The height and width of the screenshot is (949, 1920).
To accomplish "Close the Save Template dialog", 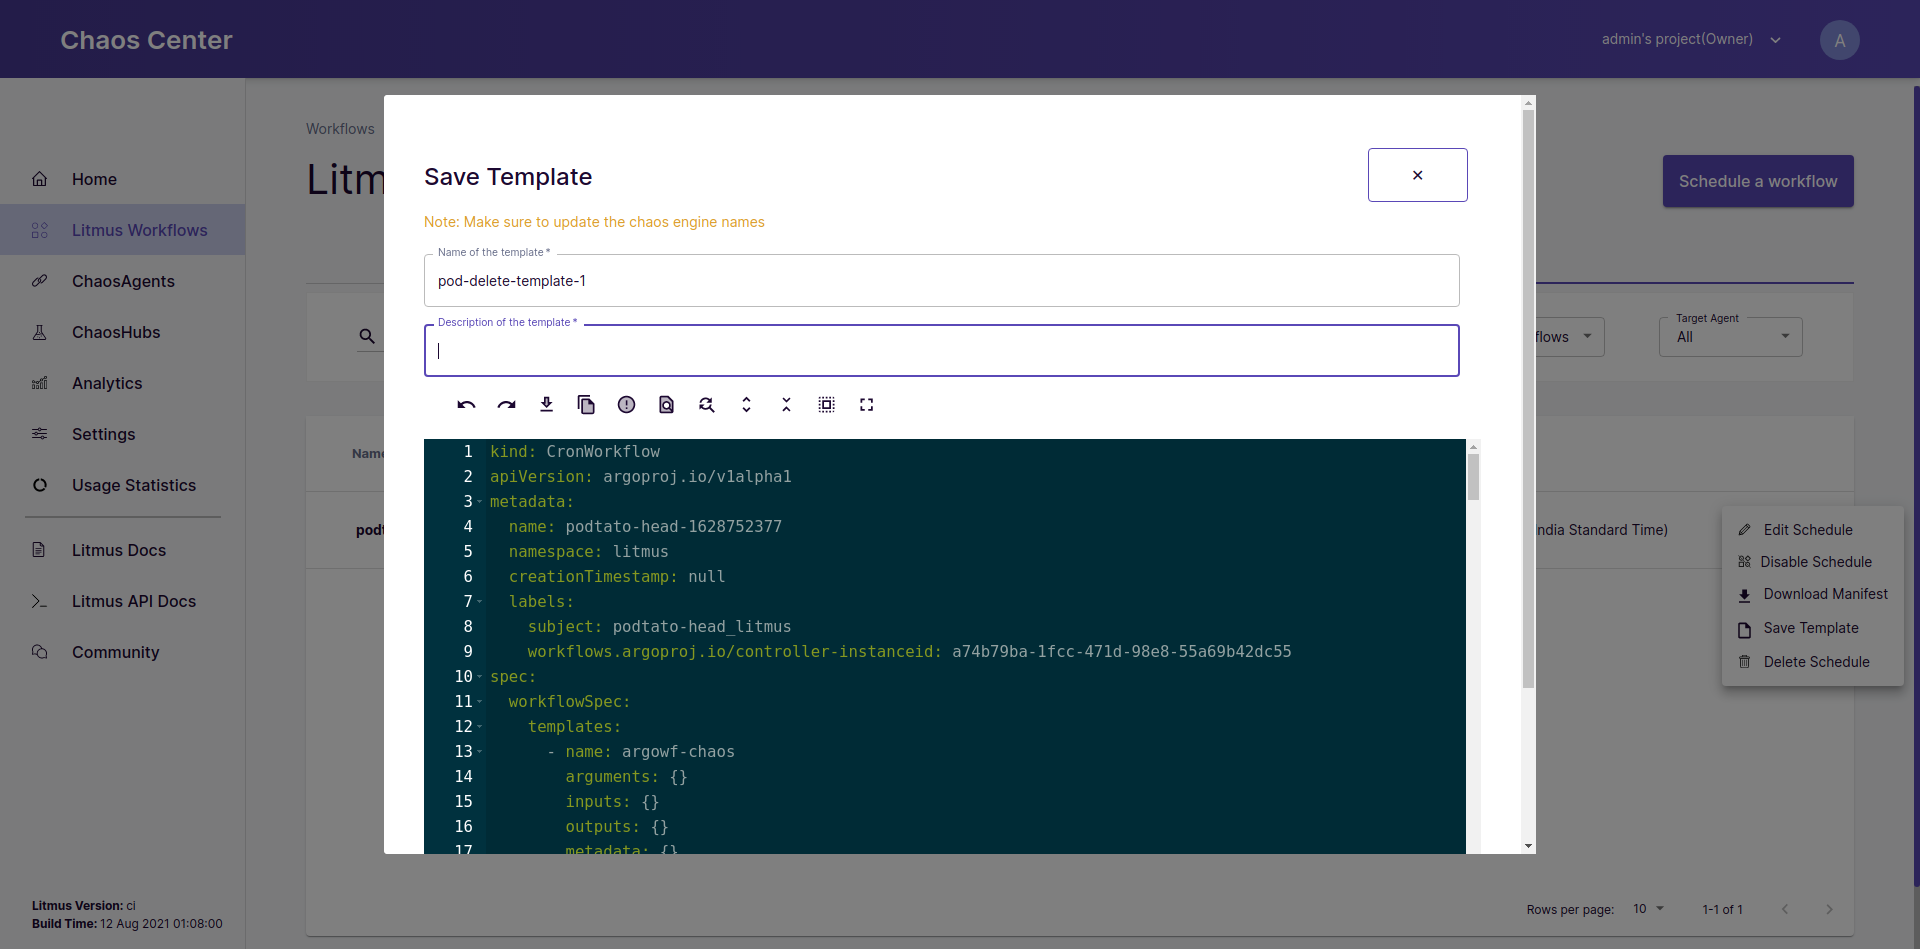I will point(1417,175).
